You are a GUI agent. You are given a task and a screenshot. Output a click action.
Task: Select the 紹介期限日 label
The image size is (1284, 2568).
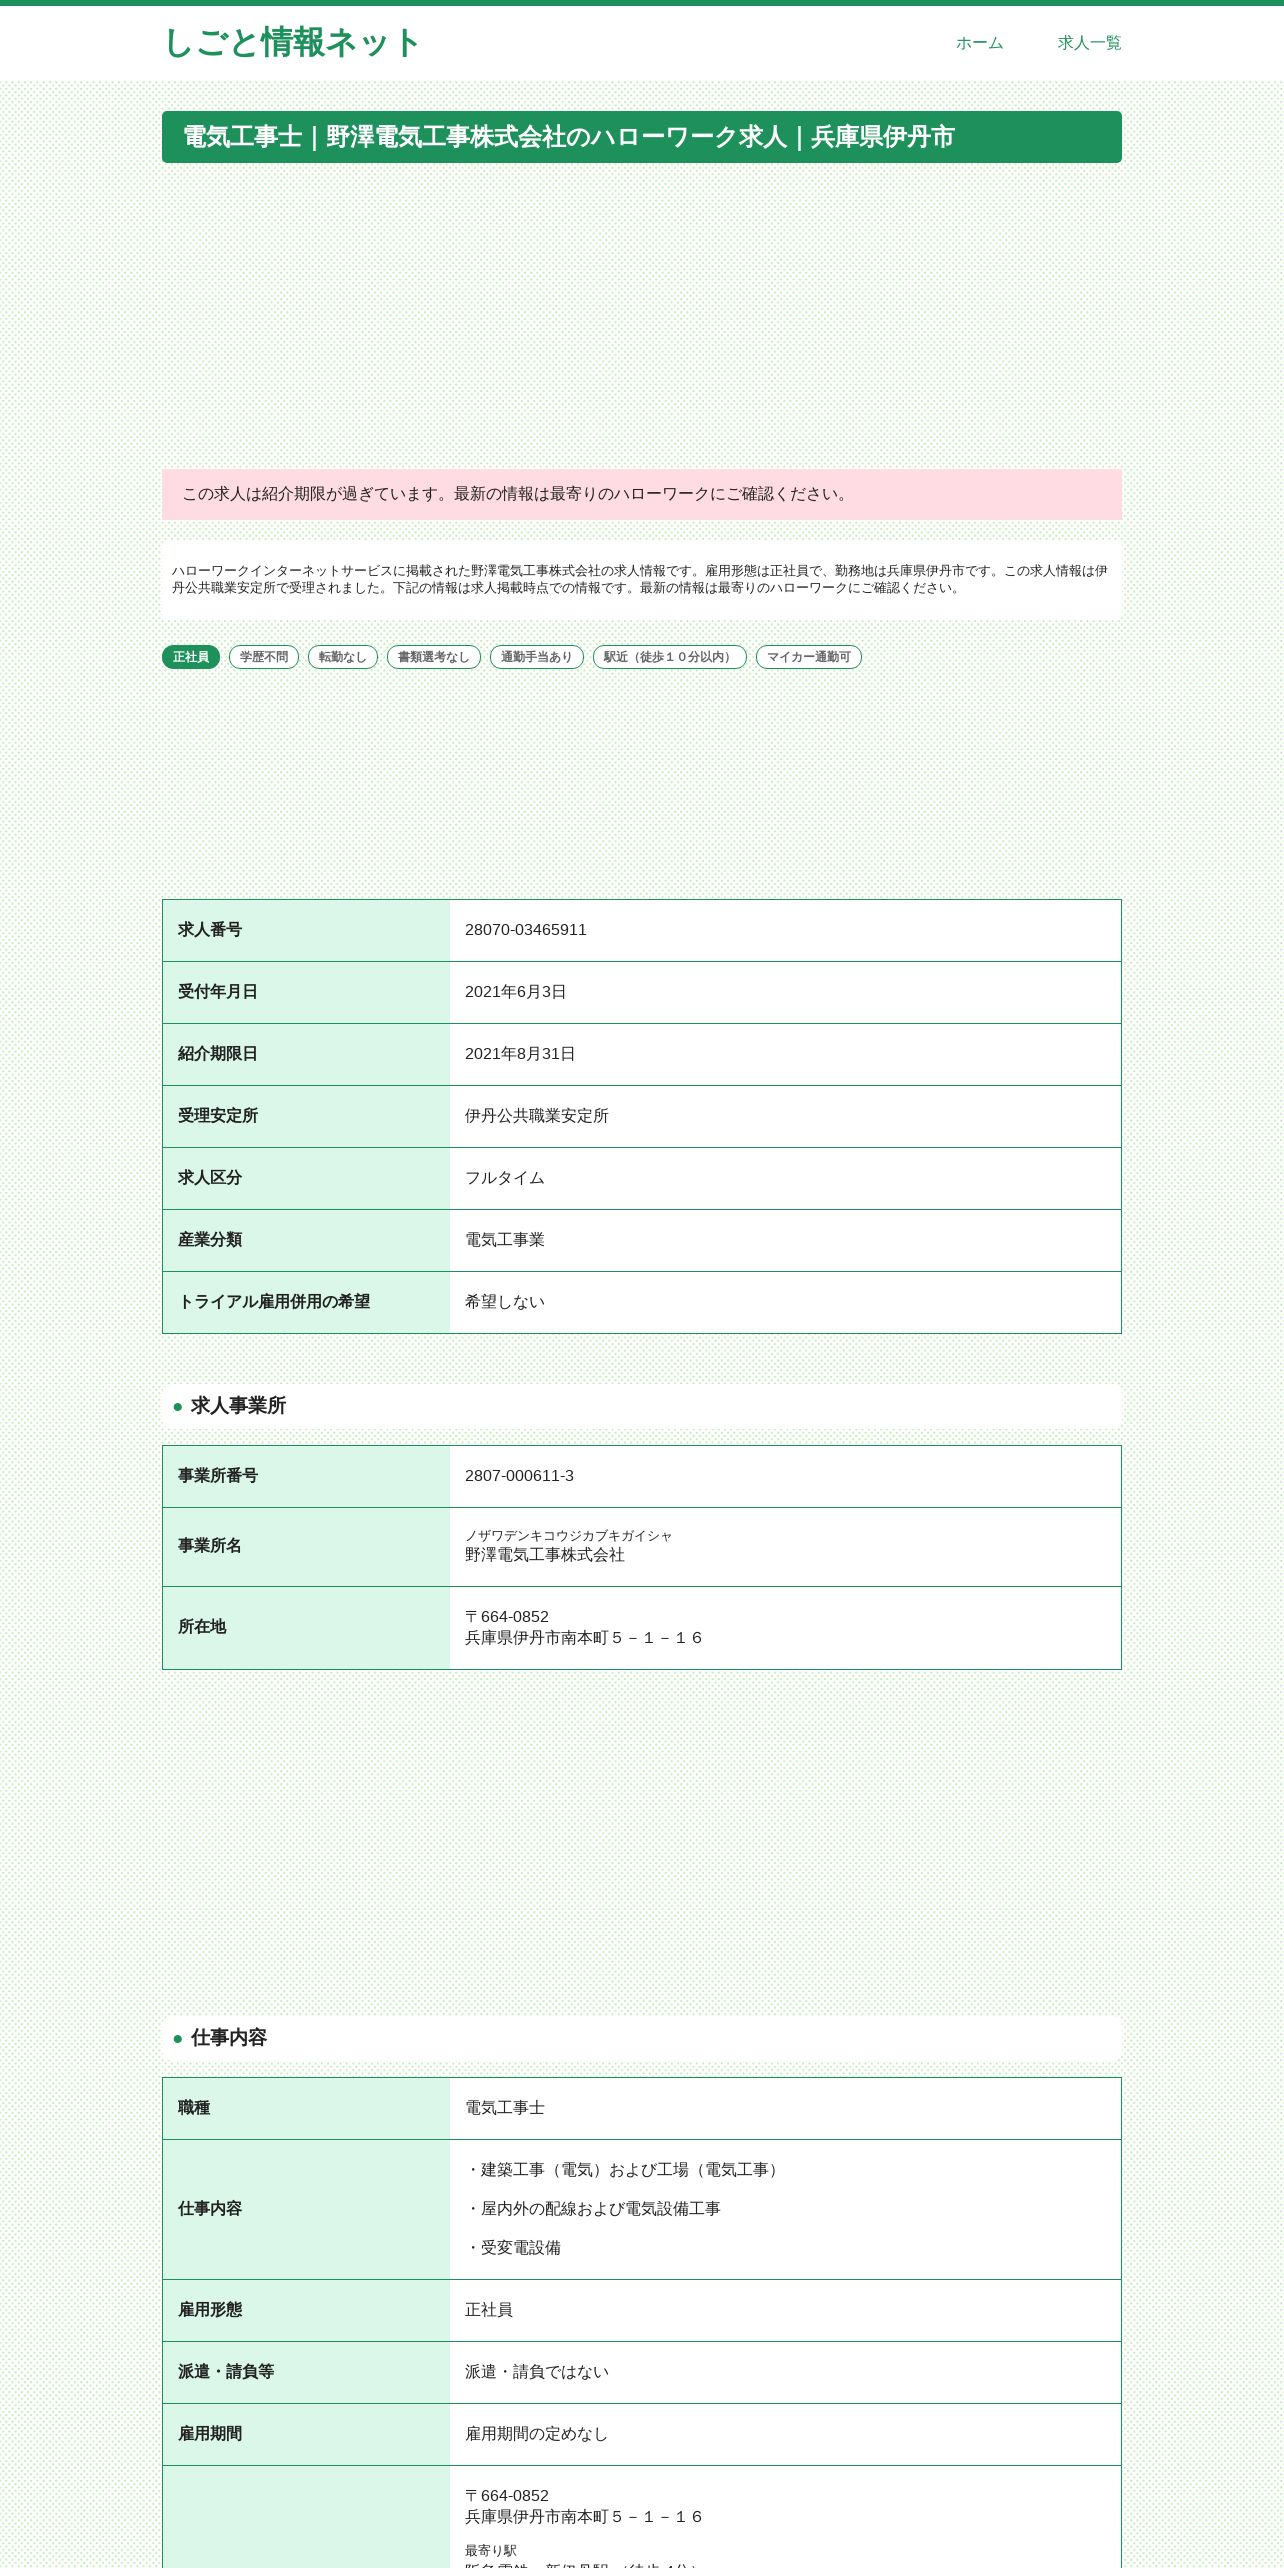tap(218, 1054)
